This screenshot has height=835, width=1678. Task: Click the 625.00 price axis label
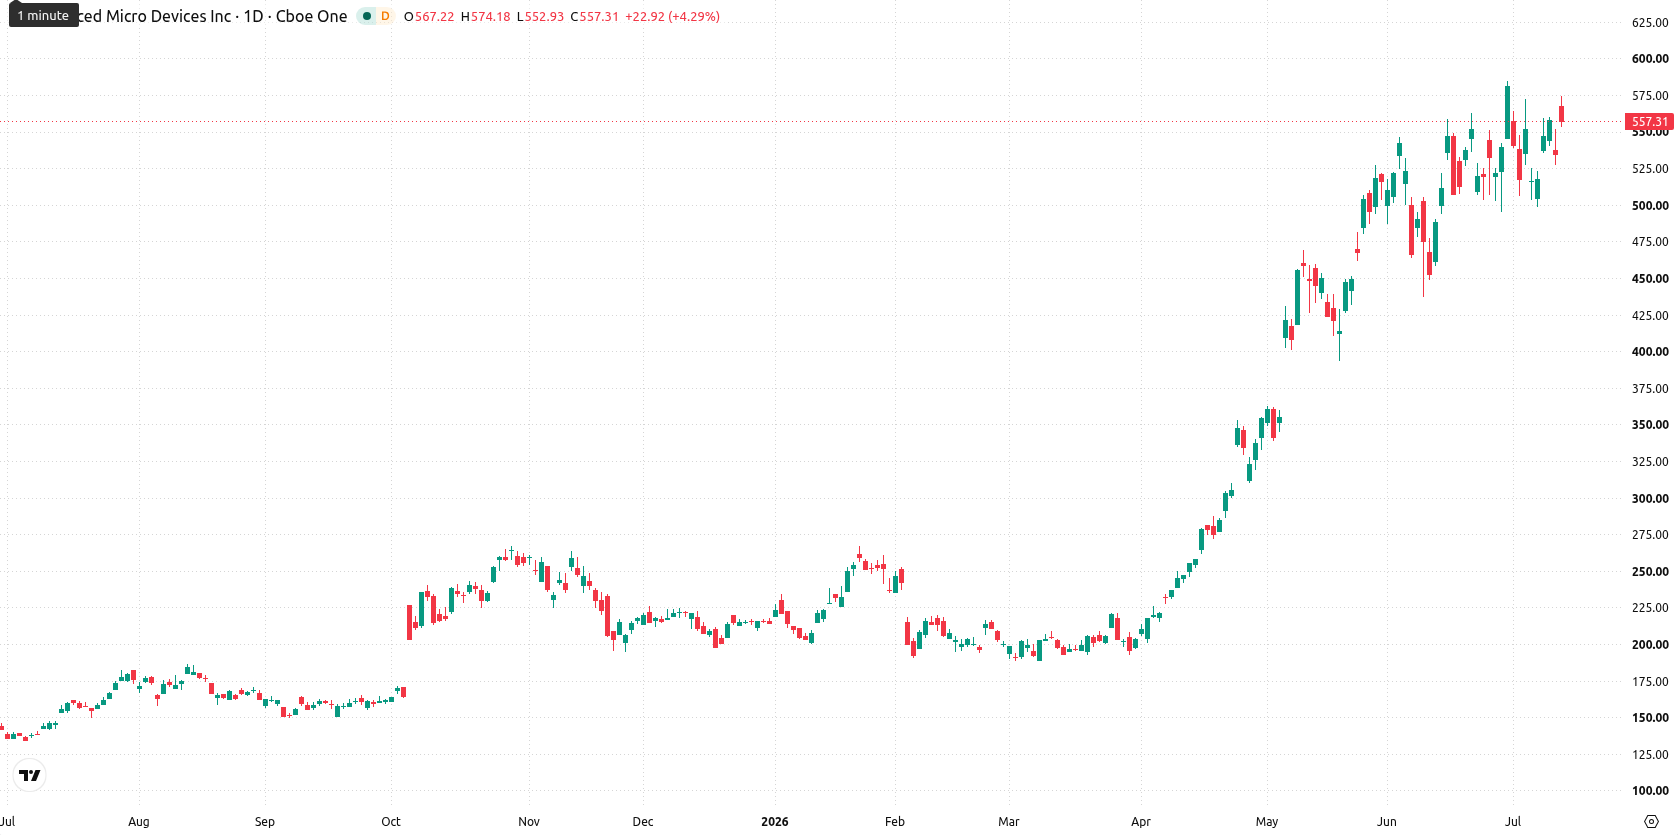point(1650,22)
